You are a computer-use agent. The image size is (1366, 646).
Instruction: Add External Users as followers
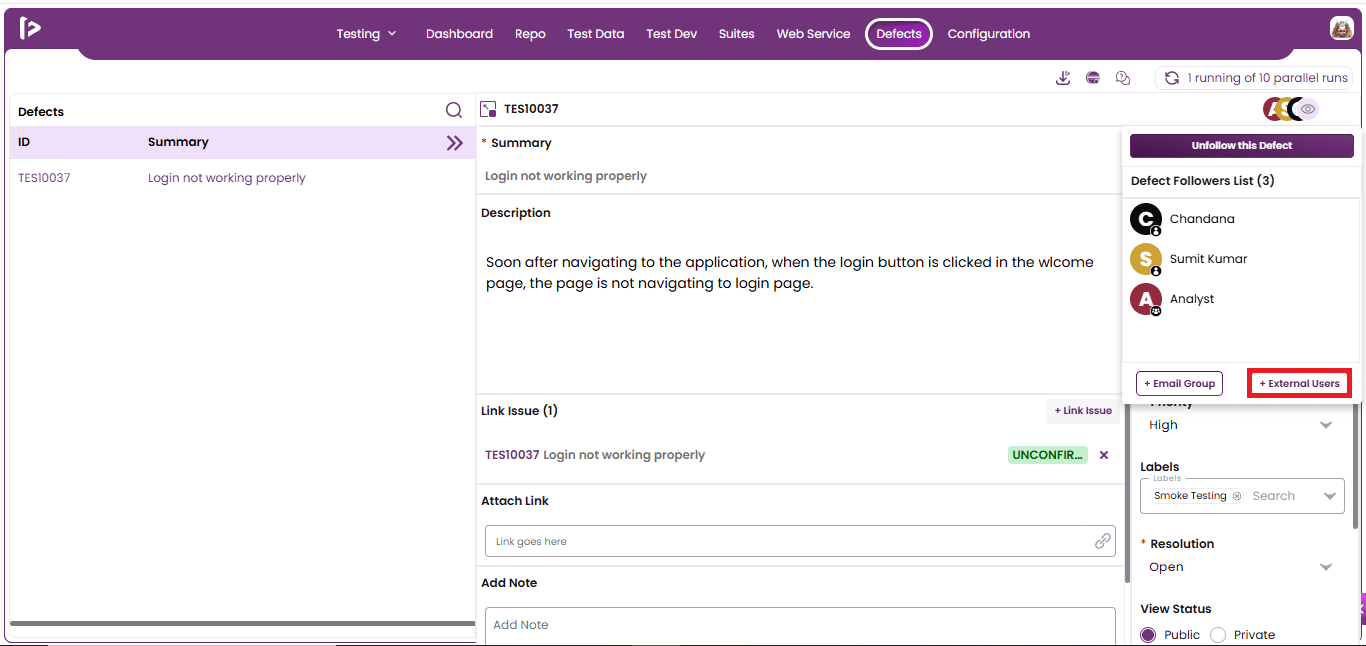coord(1299,383)
